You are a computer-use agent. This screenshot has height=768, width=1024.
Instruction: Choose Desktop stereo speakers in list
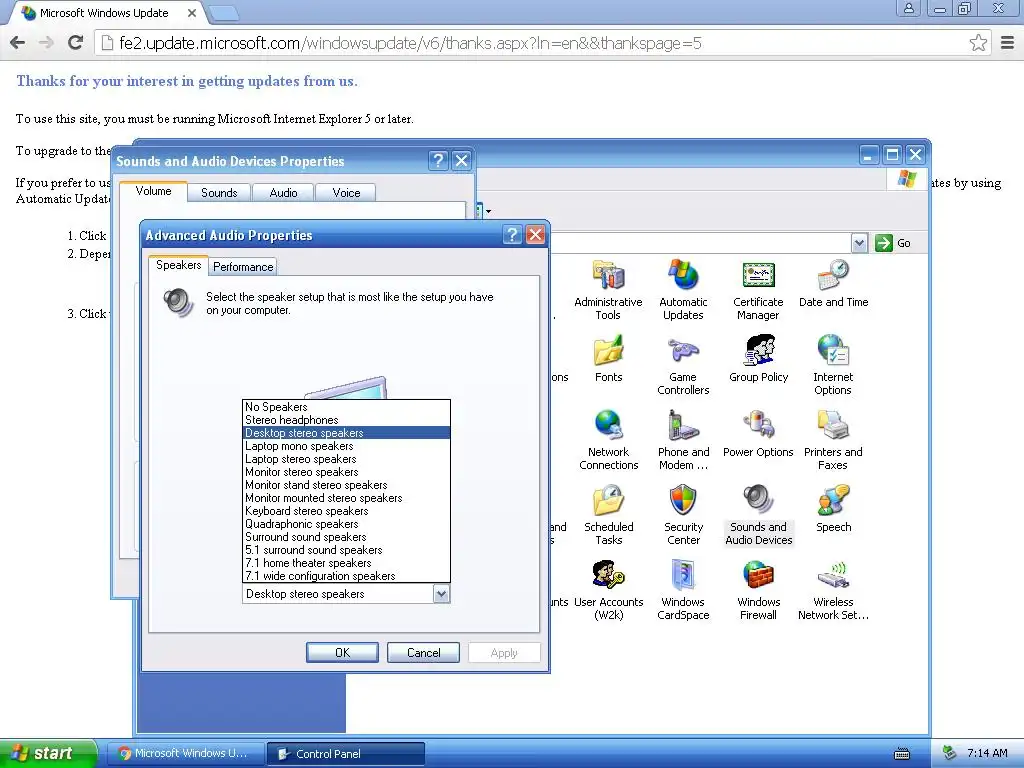346,433
